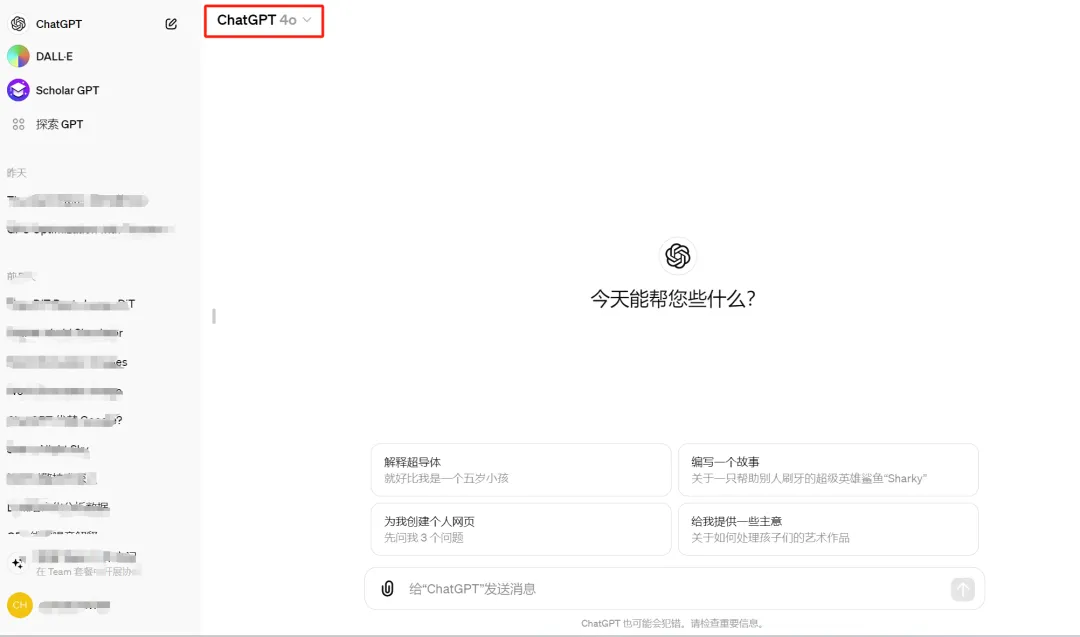Open the ChatGPT 4o model dropdown
The width and height of the screenshot is (1080, 637).
point(262,19)
